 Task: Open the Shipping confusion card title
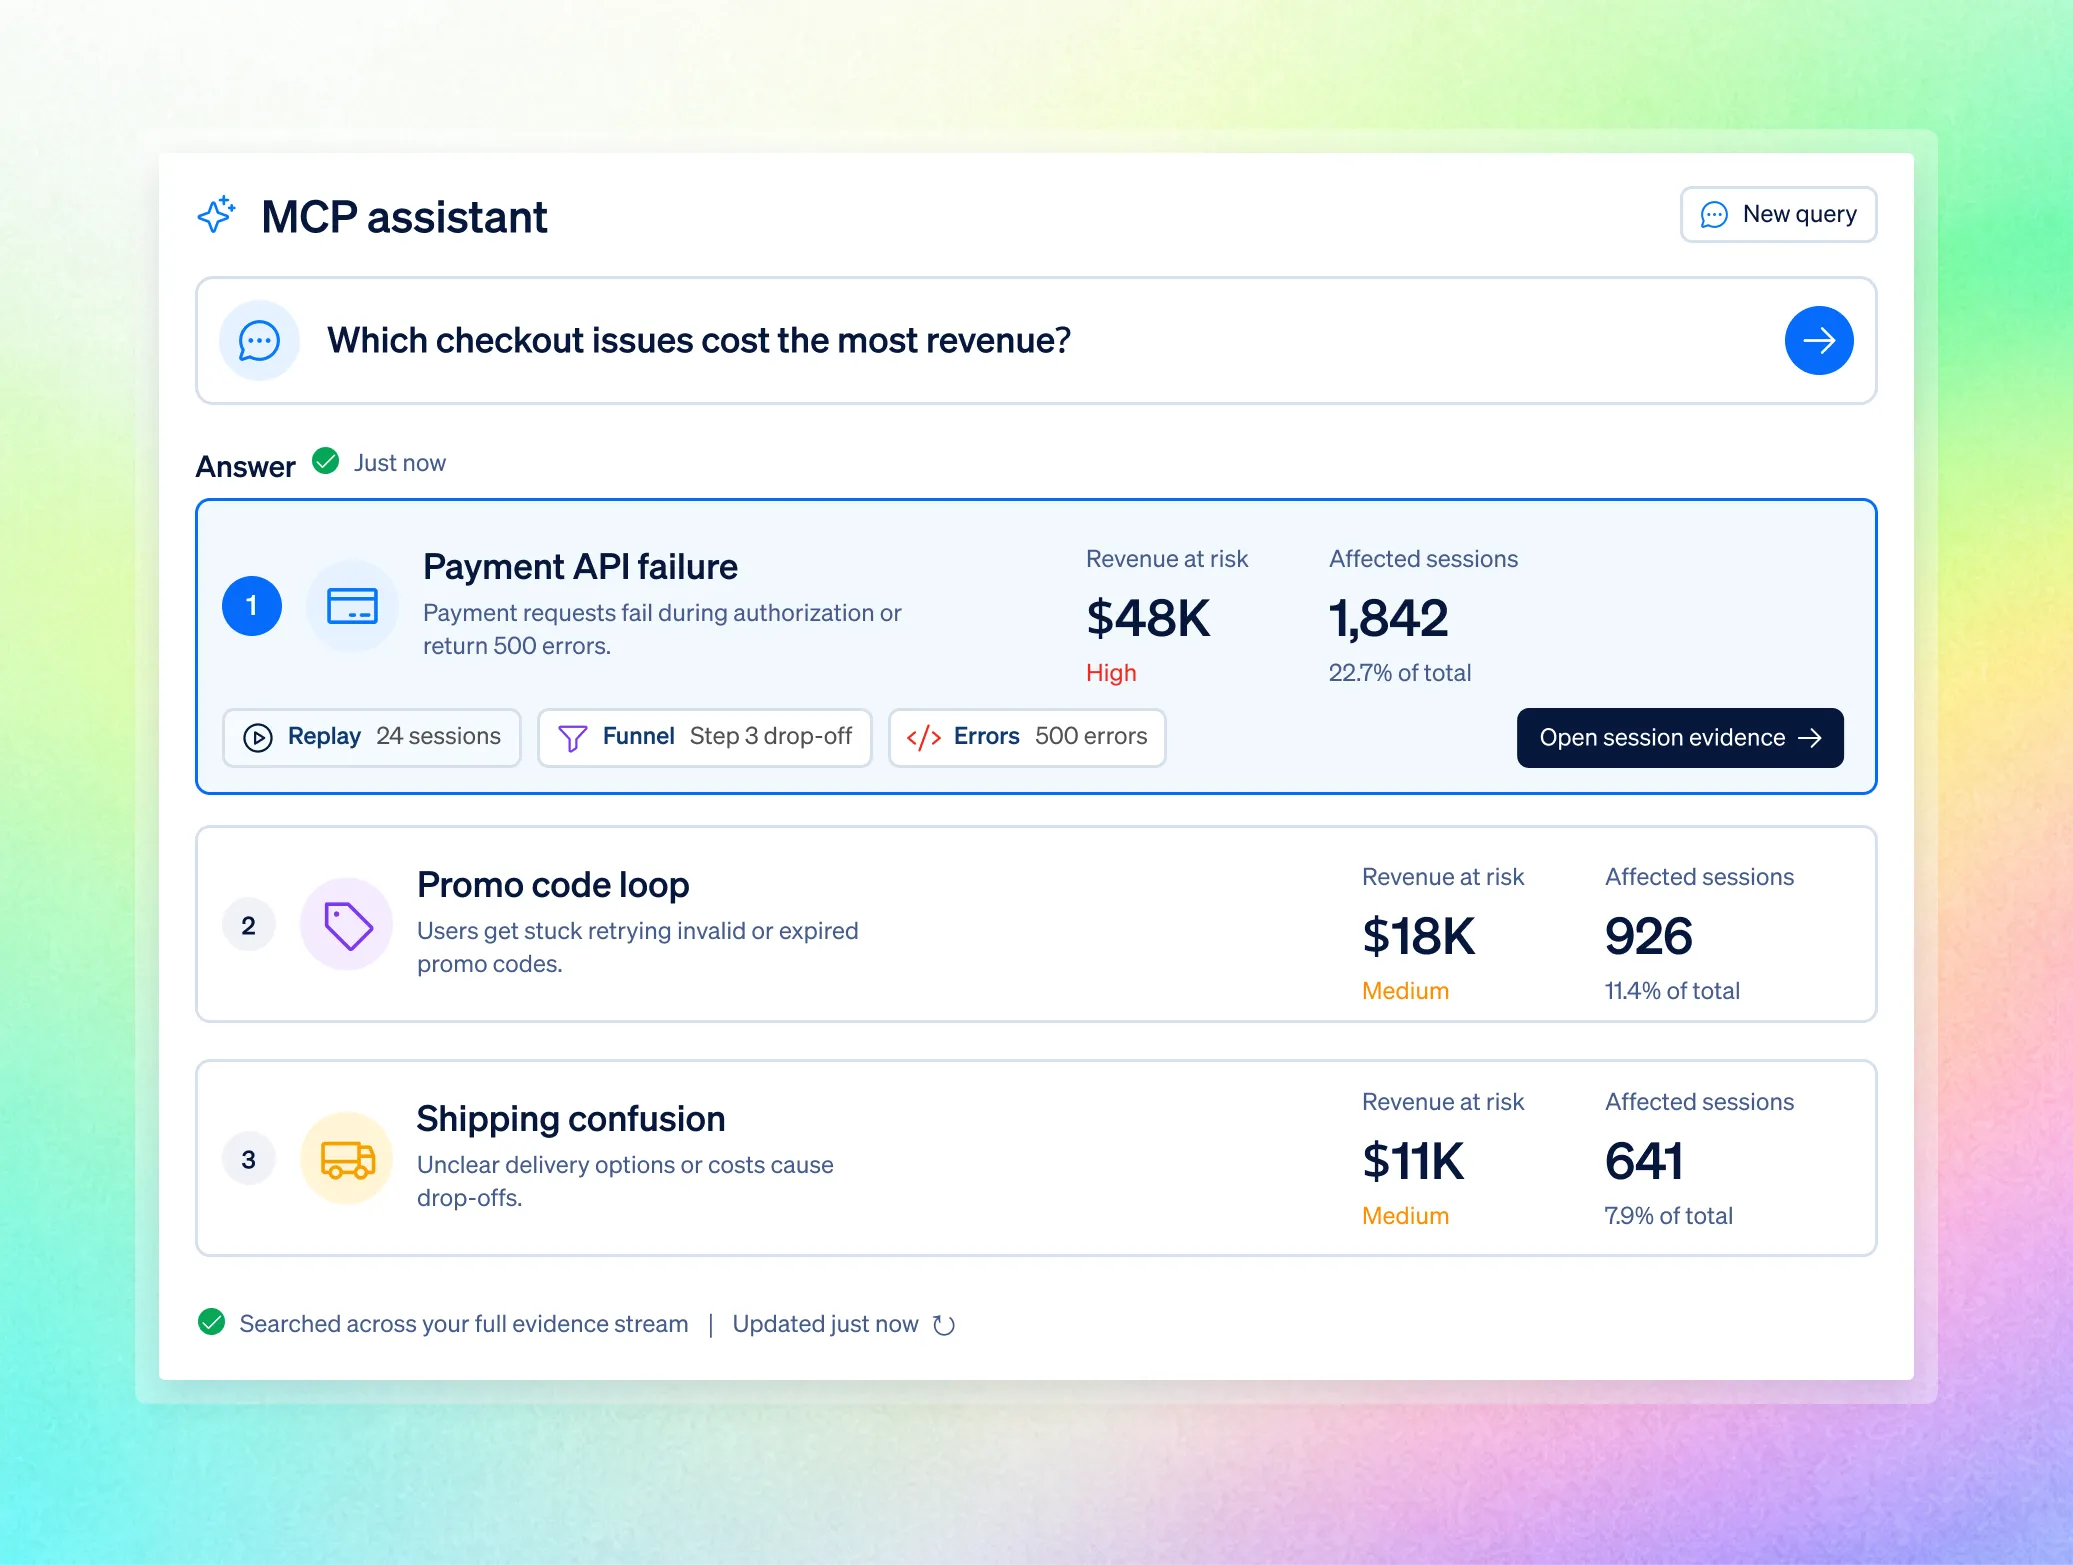571,1119
